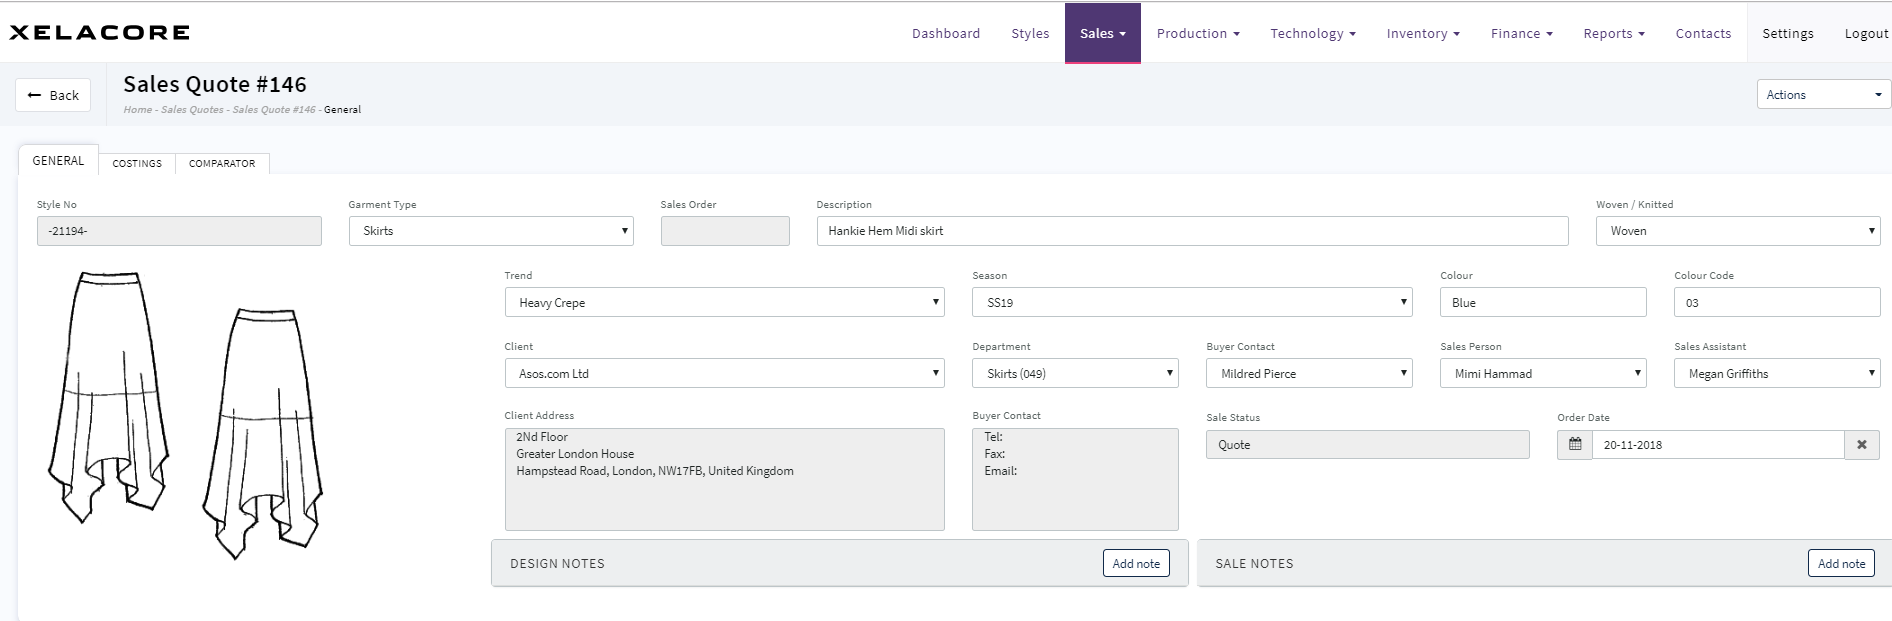The width and height of the screenshot is (1892, 621).
Task: Clear the Order Date with X icon
Action: click(1861, 445)
